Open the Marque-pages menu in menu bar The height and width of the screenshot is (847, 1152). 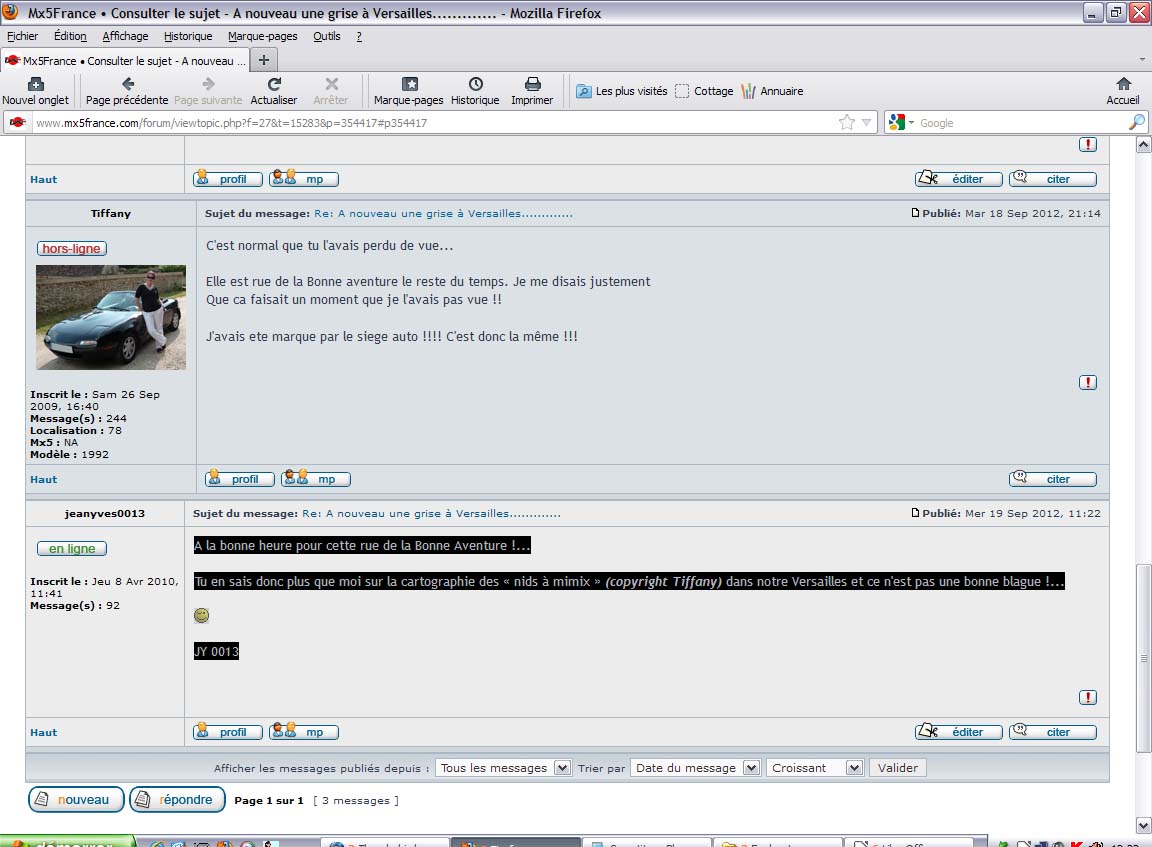point(262,36)
